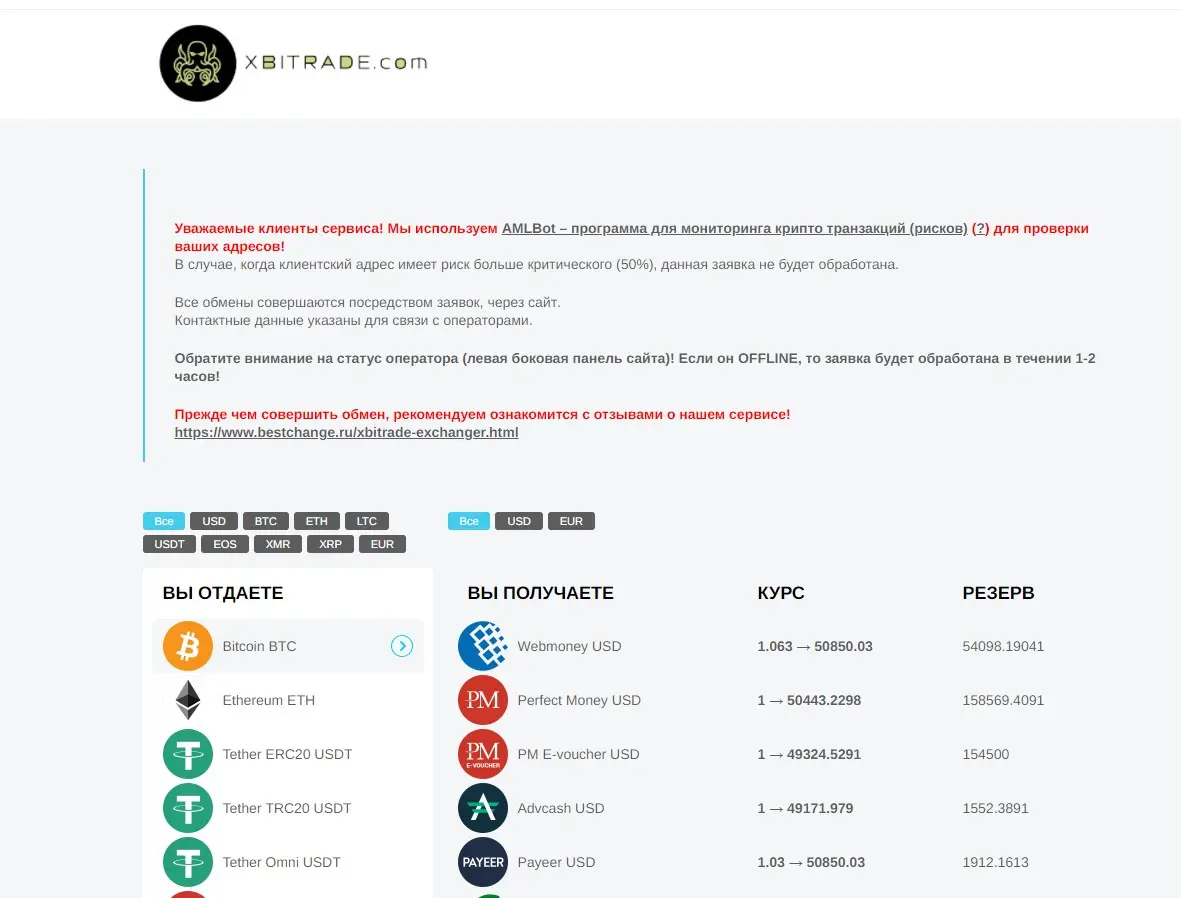This screenshot has width=1181, height=898.
Task: Click the Ethereum ETH diamond icon
Action: click(x=187, y=700)
